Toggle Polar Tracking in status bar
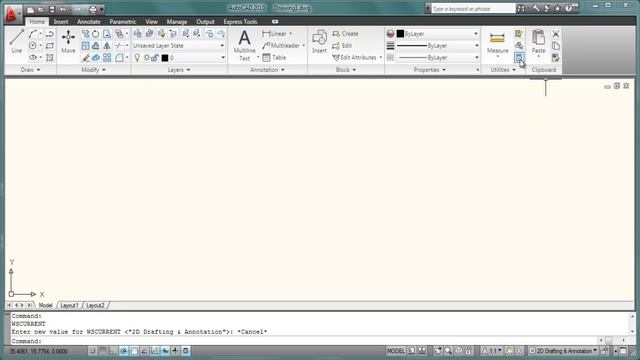The width and height of the screenshot is (640, 360). tap(124, 351)
